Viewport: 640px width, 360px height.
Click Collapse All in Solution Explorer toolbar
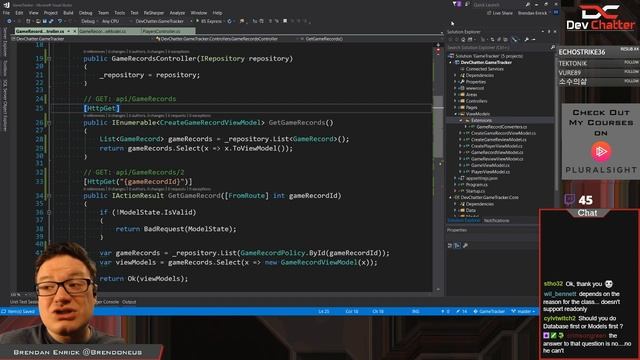tap(499, 40)
